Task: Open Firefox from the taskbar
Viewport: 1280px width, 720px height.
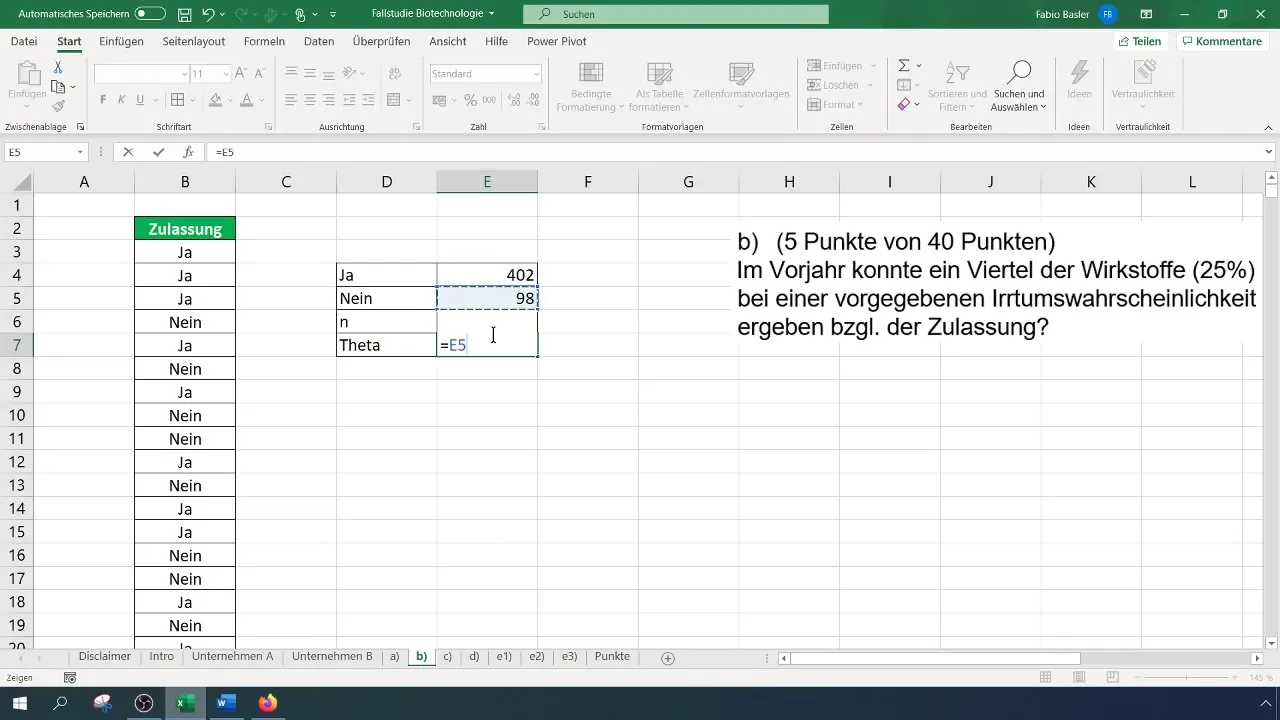Action: (x=267, y=703)
